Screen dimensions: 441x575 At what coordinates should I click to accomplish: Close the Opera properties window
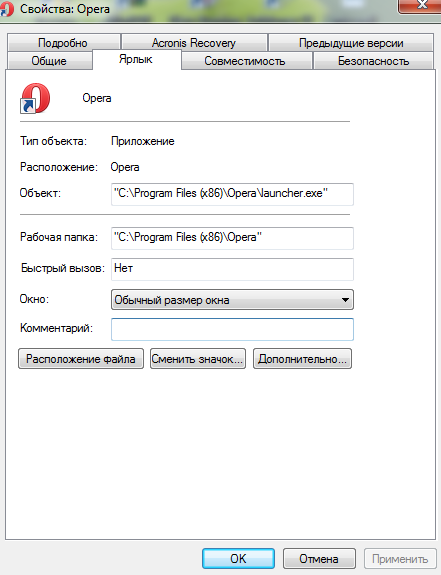tap(422, 6)
